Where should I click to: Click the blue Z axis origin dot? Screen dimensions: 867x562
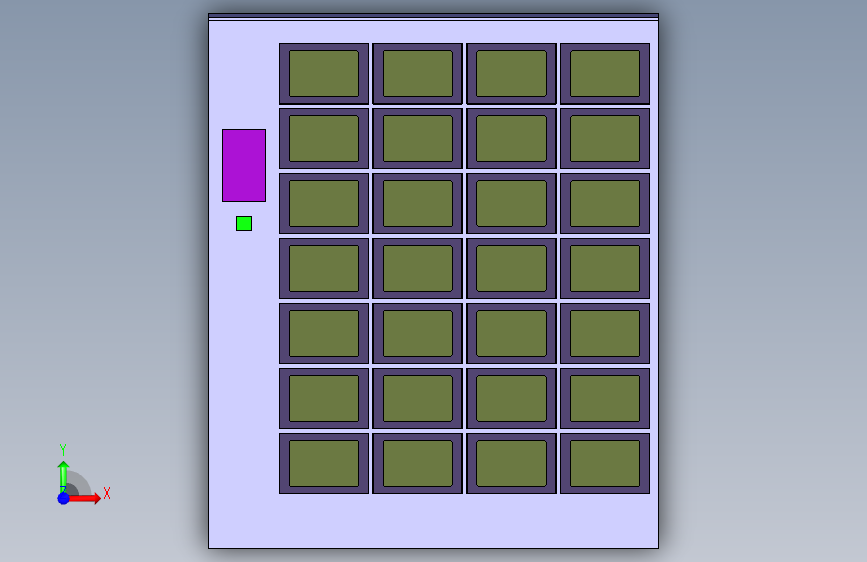(64, 498)
